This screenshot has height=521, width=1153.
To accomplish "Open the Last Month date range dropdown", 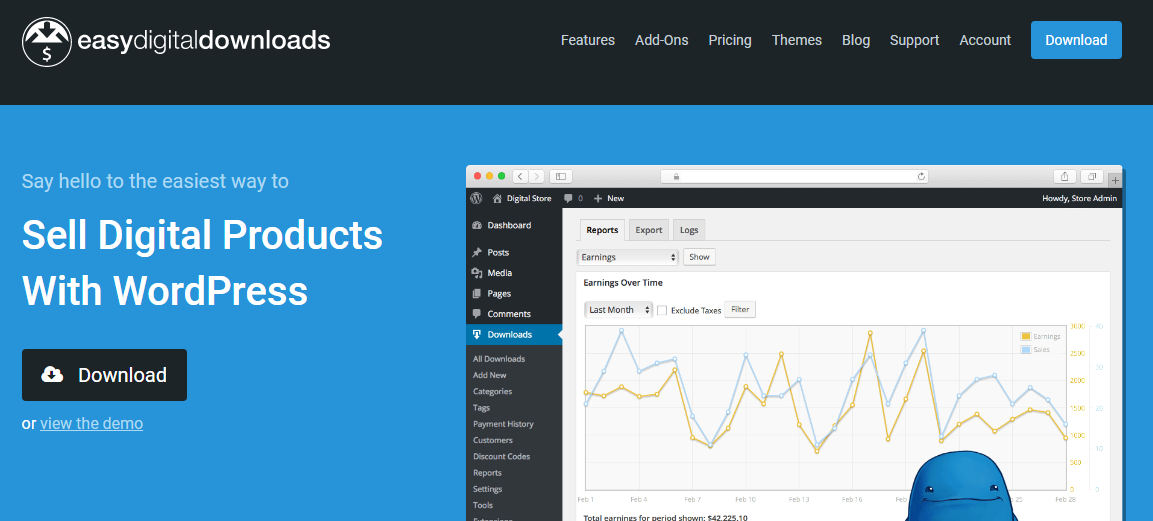I will 618,310.
